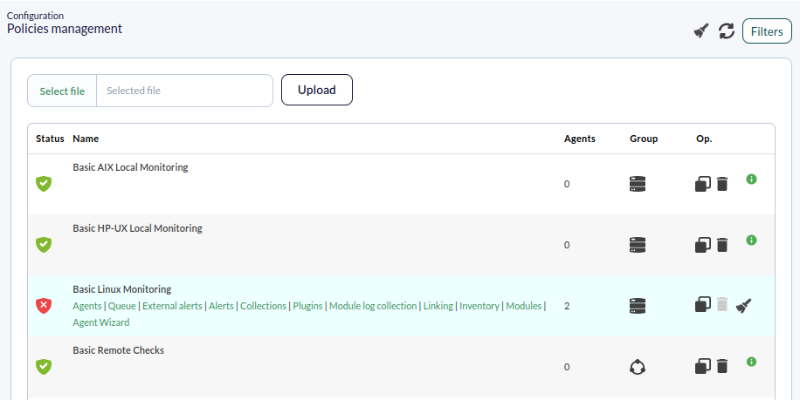The height and width of the screenshot is (400, 800).
Task: Click circular group icon for Basic Remote Checks
Action: point(637,367)
